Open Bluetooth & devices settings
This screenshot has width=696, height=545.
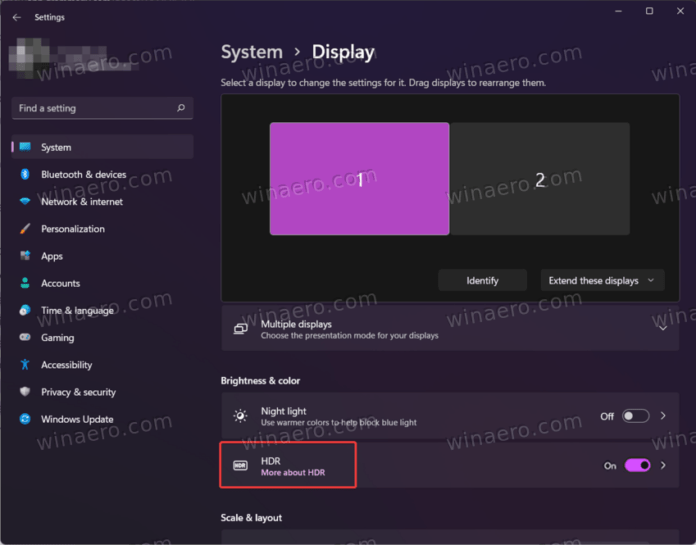[x=102, y=174]
